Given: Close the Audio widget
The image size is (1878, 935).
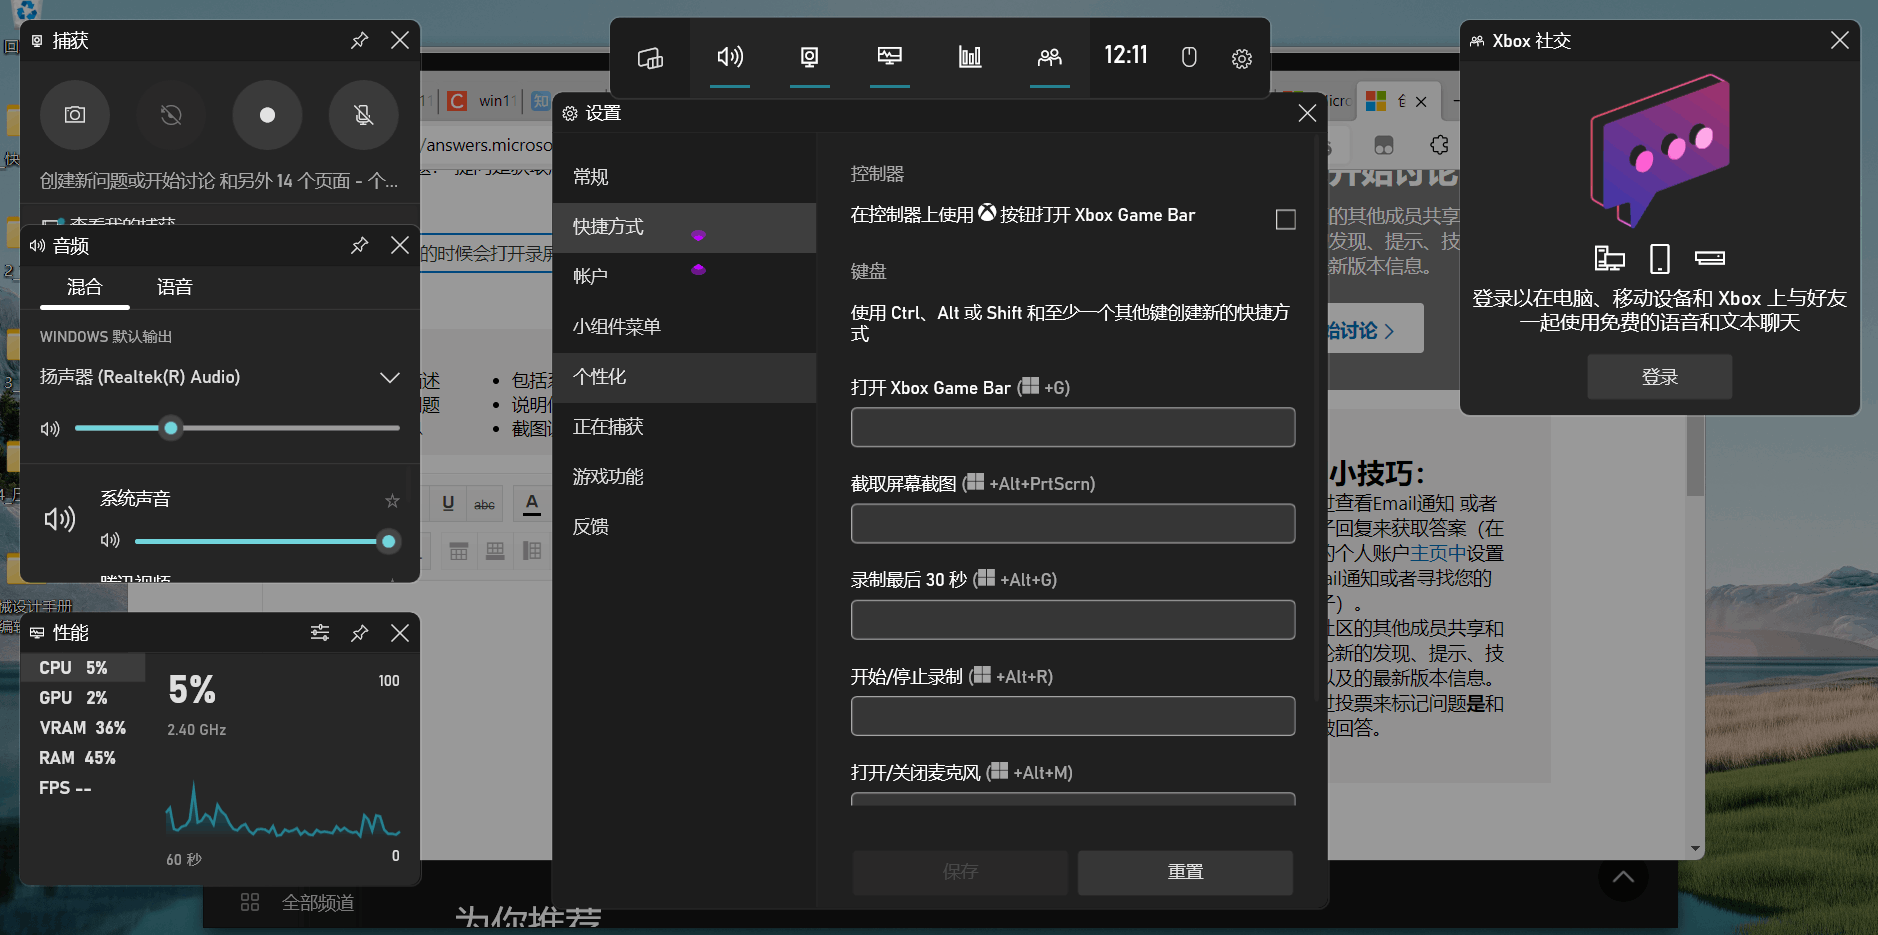Looking at the screenshot, I should pos(400,245).
